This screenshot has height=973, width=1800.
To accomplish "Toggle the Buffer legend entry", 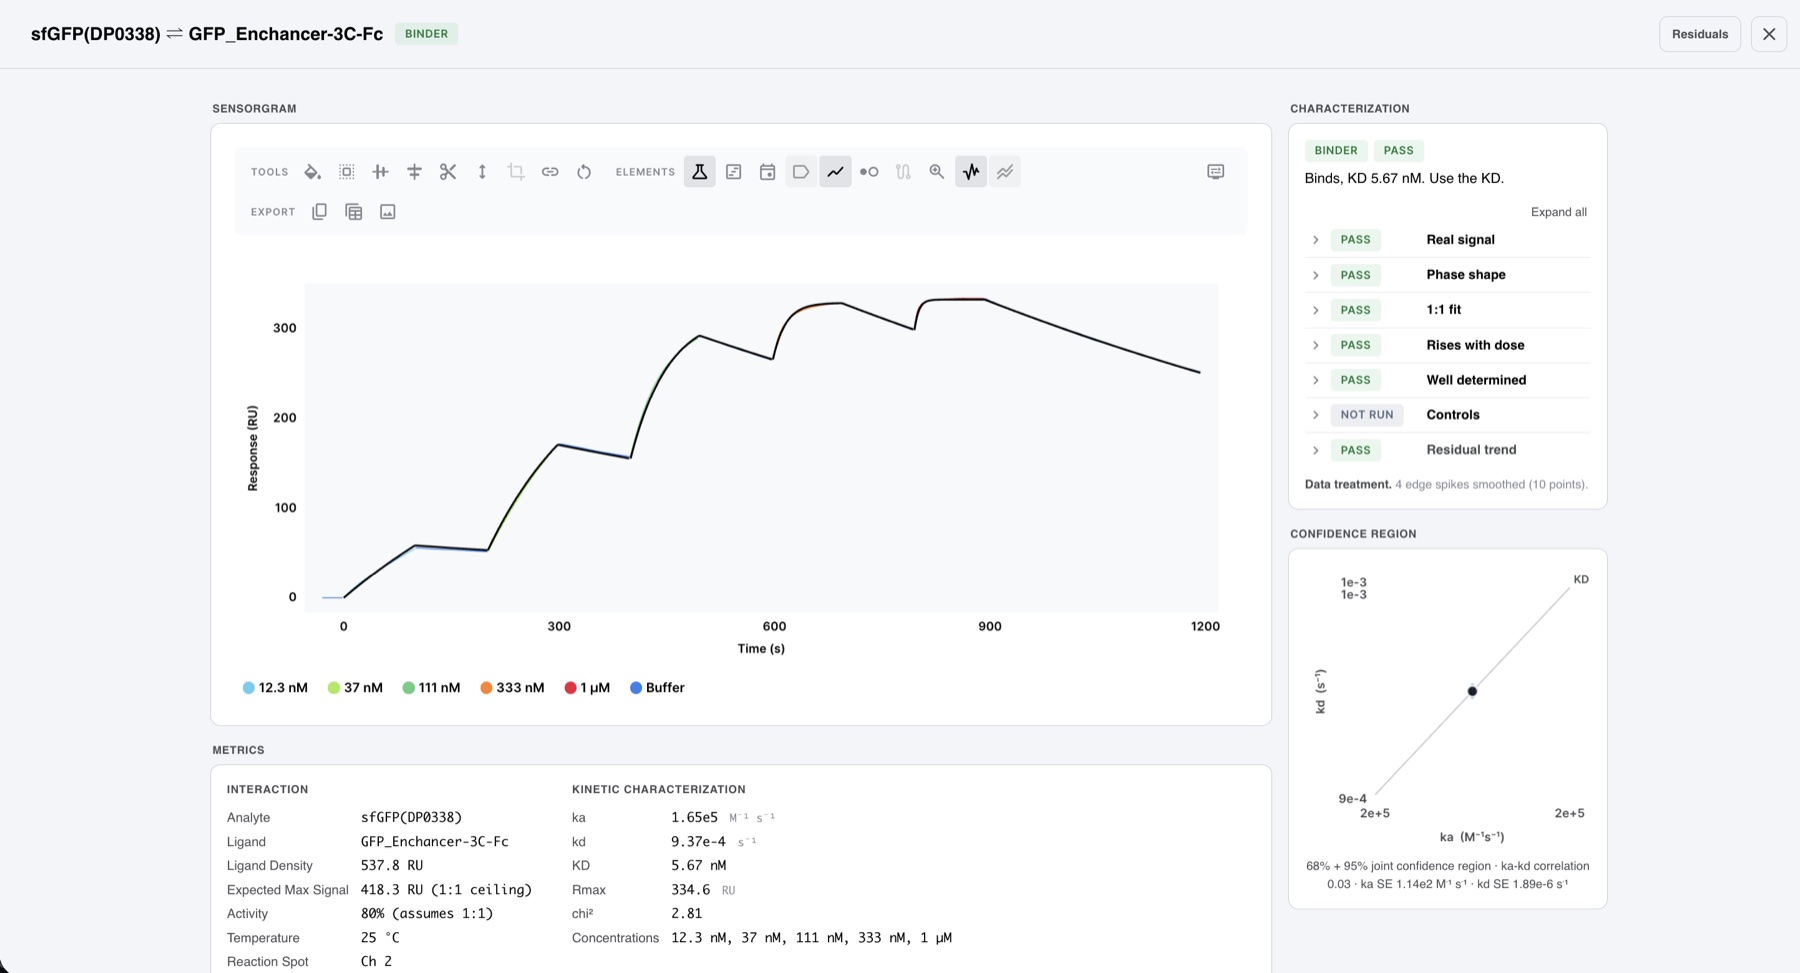I will tap(657, 688).
